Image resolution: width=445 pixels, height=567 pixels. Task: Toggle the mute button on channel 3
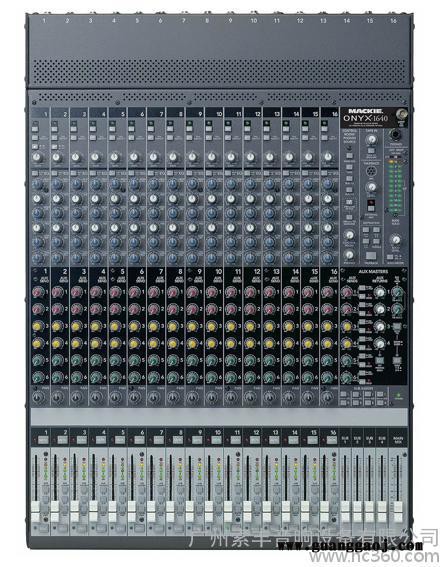click(81, 440)
